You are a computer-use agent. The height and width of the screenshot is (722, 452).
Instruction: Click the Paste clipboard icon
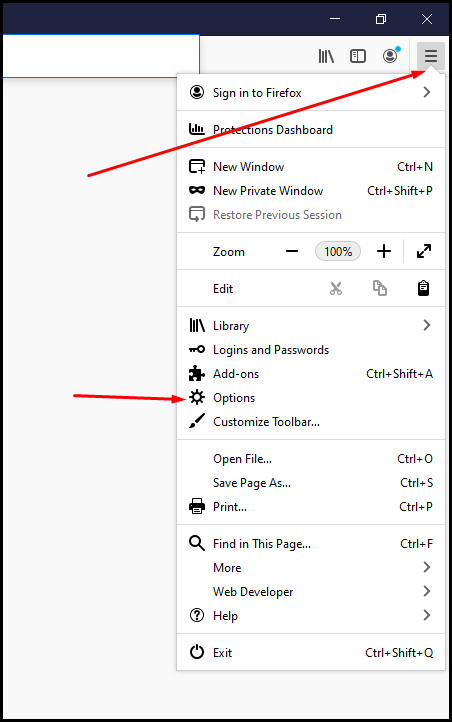click(x=423, y=288)
